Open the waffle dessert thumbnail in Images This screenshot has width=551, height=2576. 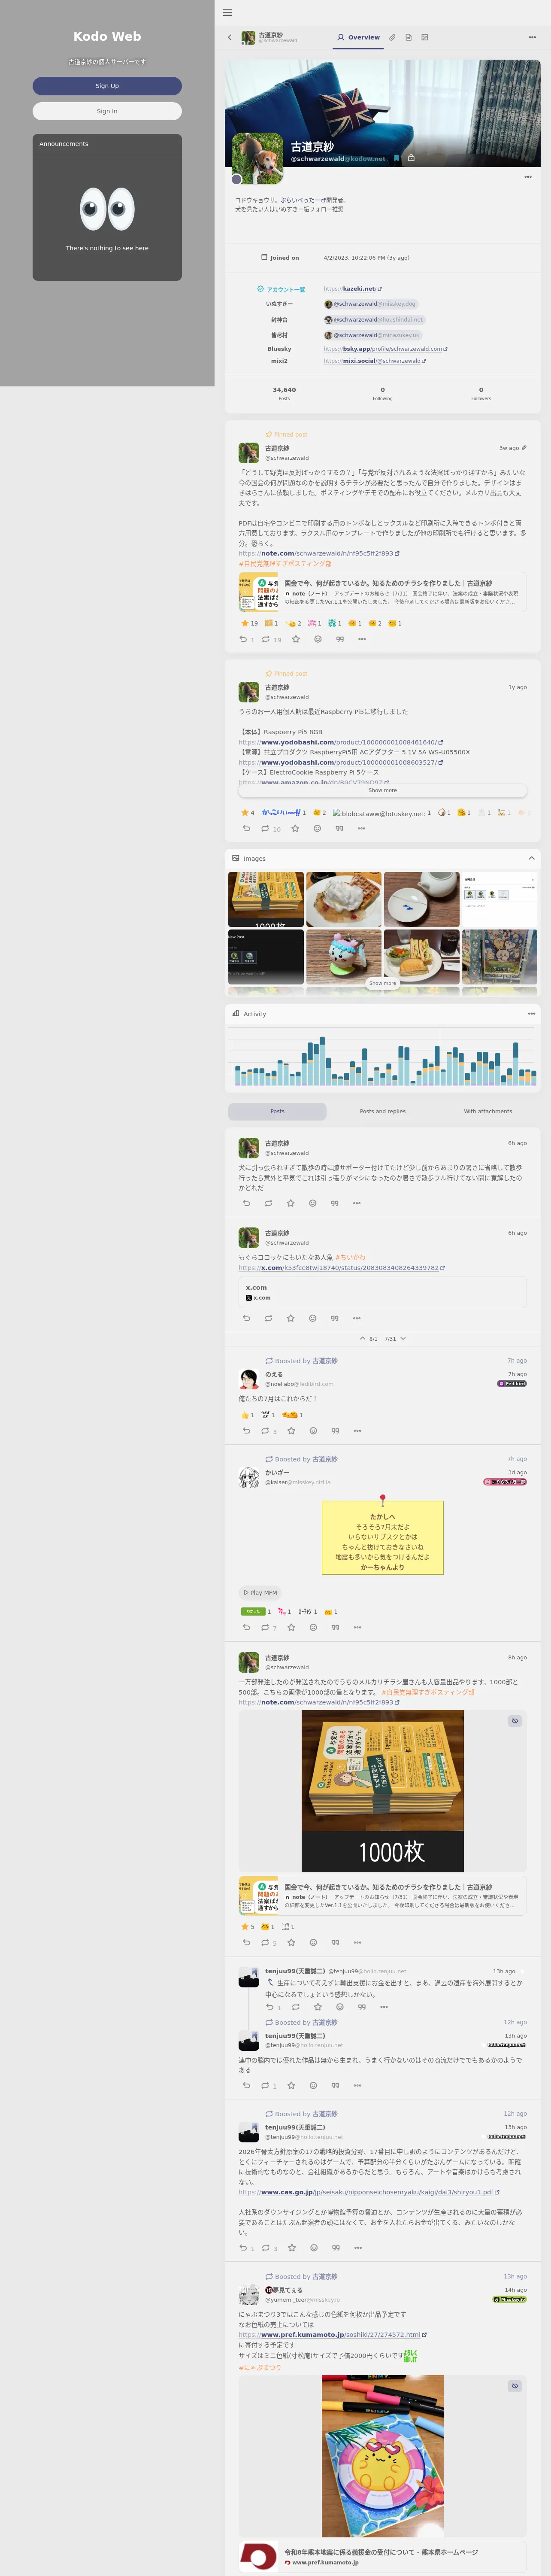click(x=344, y=899)
